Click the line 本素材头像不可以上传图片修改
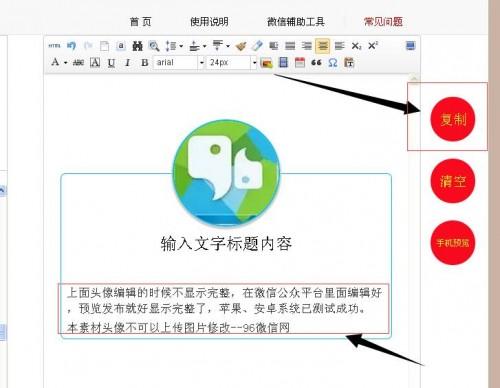The height and width of the screenshot is (388, 500). pos(178,328)
